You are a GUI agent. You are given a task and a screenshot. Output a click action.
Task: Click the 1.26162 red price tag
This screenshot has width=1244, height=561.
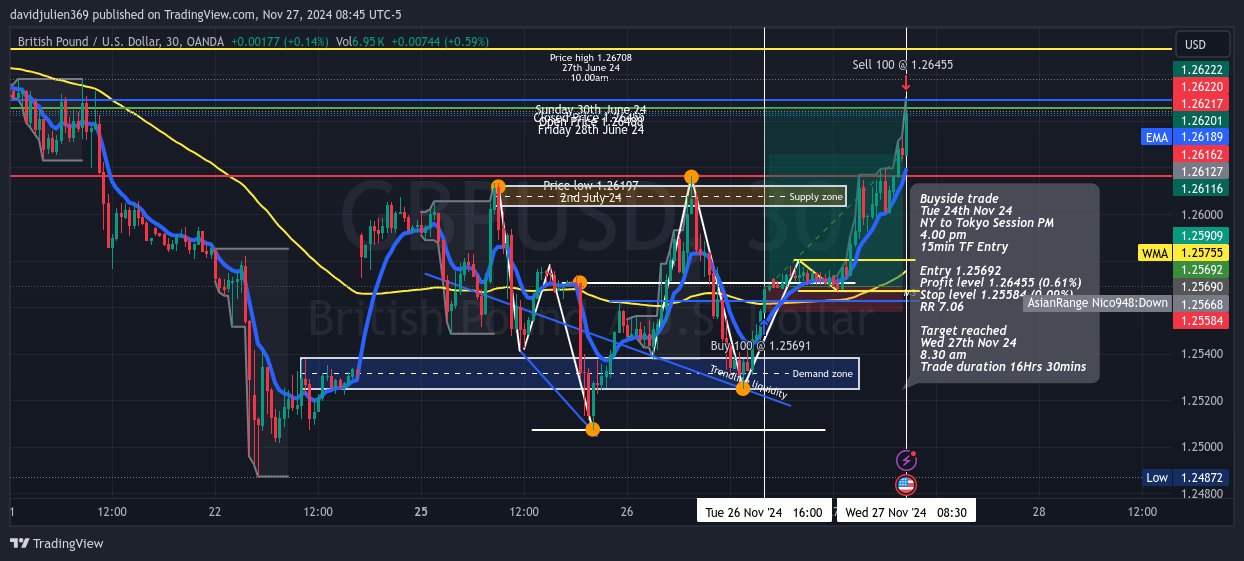click(1201, 155)
